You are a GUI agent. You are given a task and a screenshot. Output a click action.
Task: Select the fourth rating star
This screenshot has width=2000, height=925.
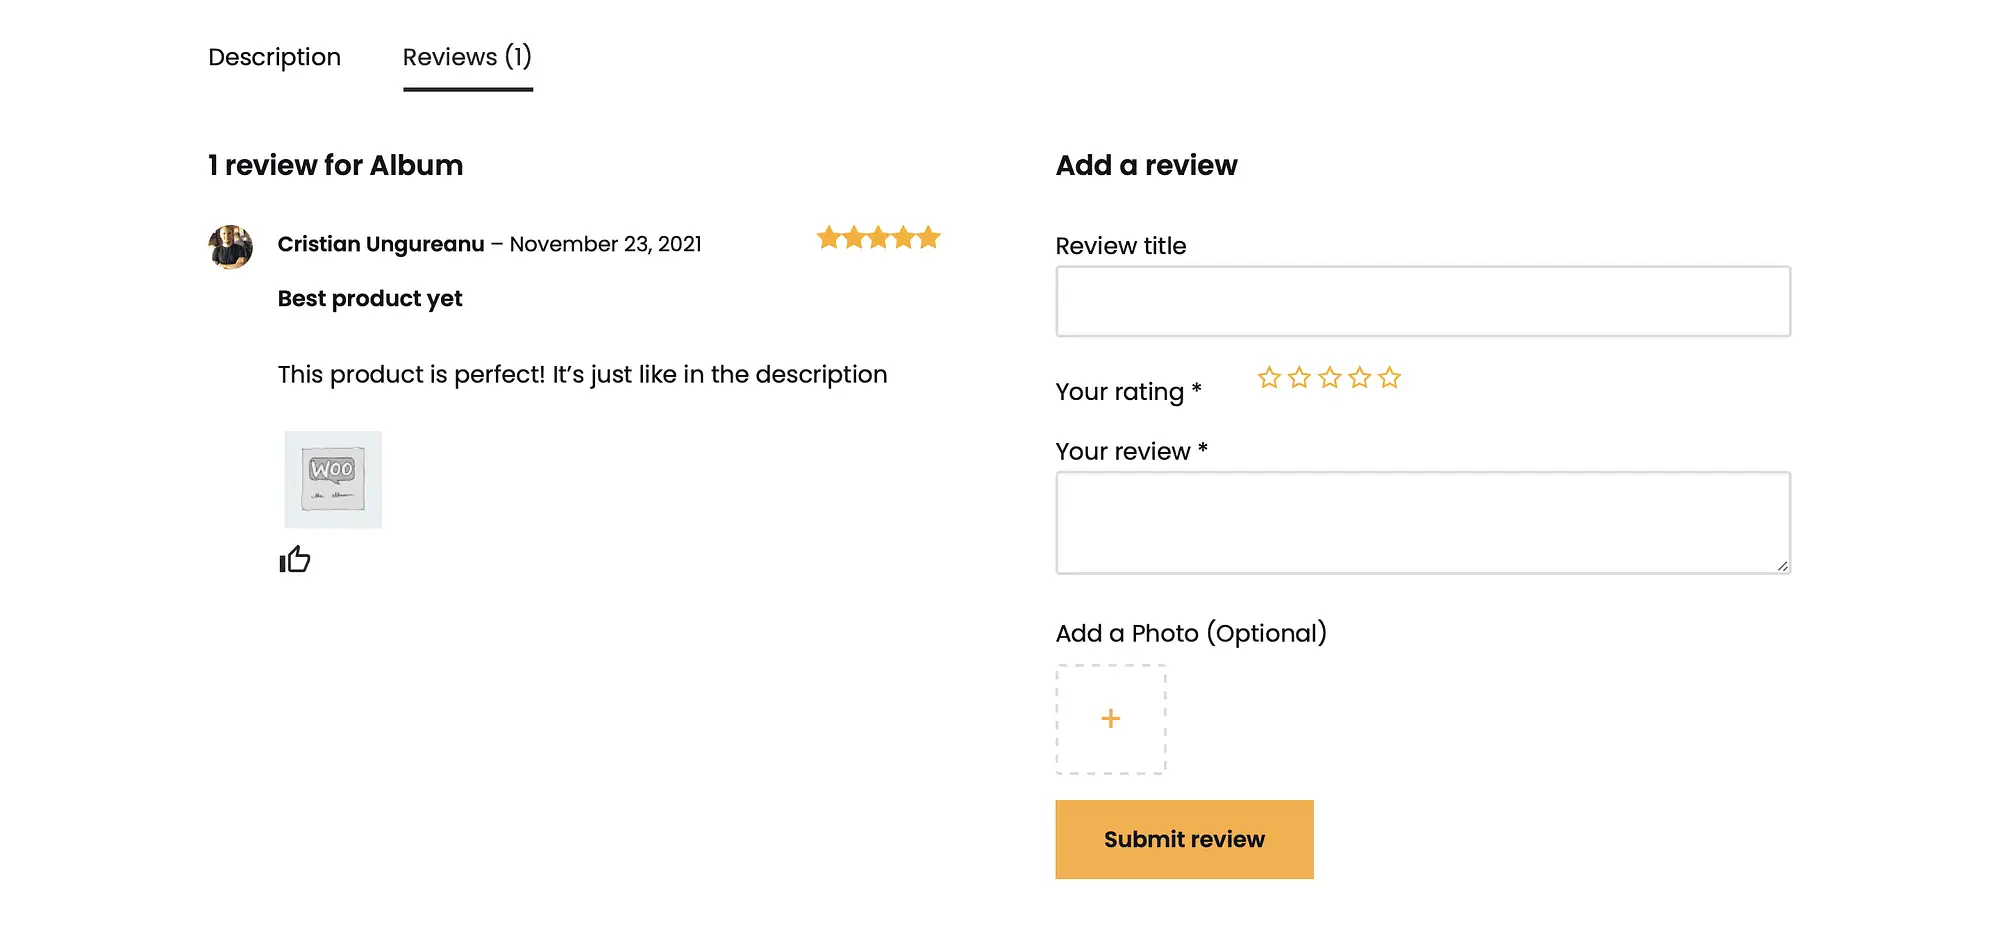[x=1359, y=377]
